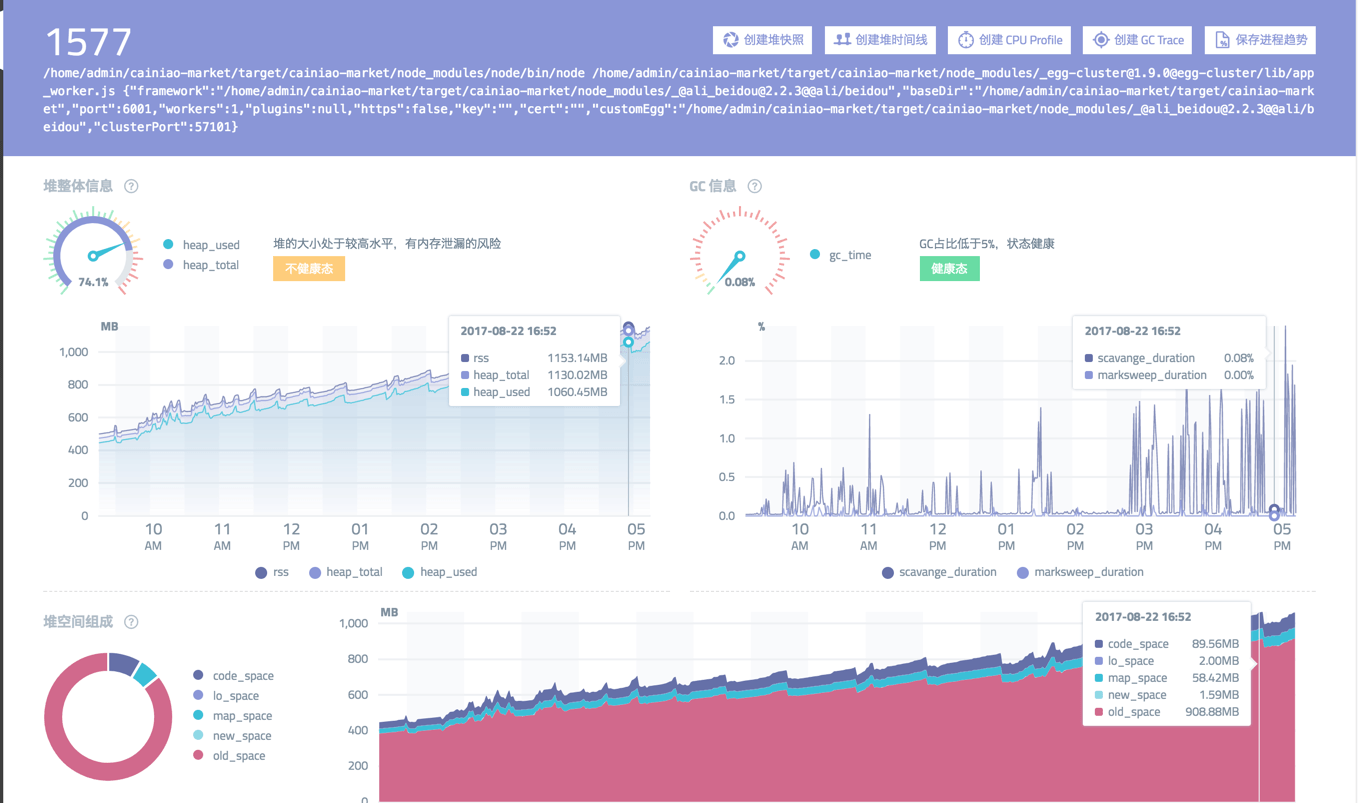Image resolution: width=1358 pixels, height=803 pixels.
Task: Click new_space 1.59MB tooltip row
Action: pos(1167,695)
